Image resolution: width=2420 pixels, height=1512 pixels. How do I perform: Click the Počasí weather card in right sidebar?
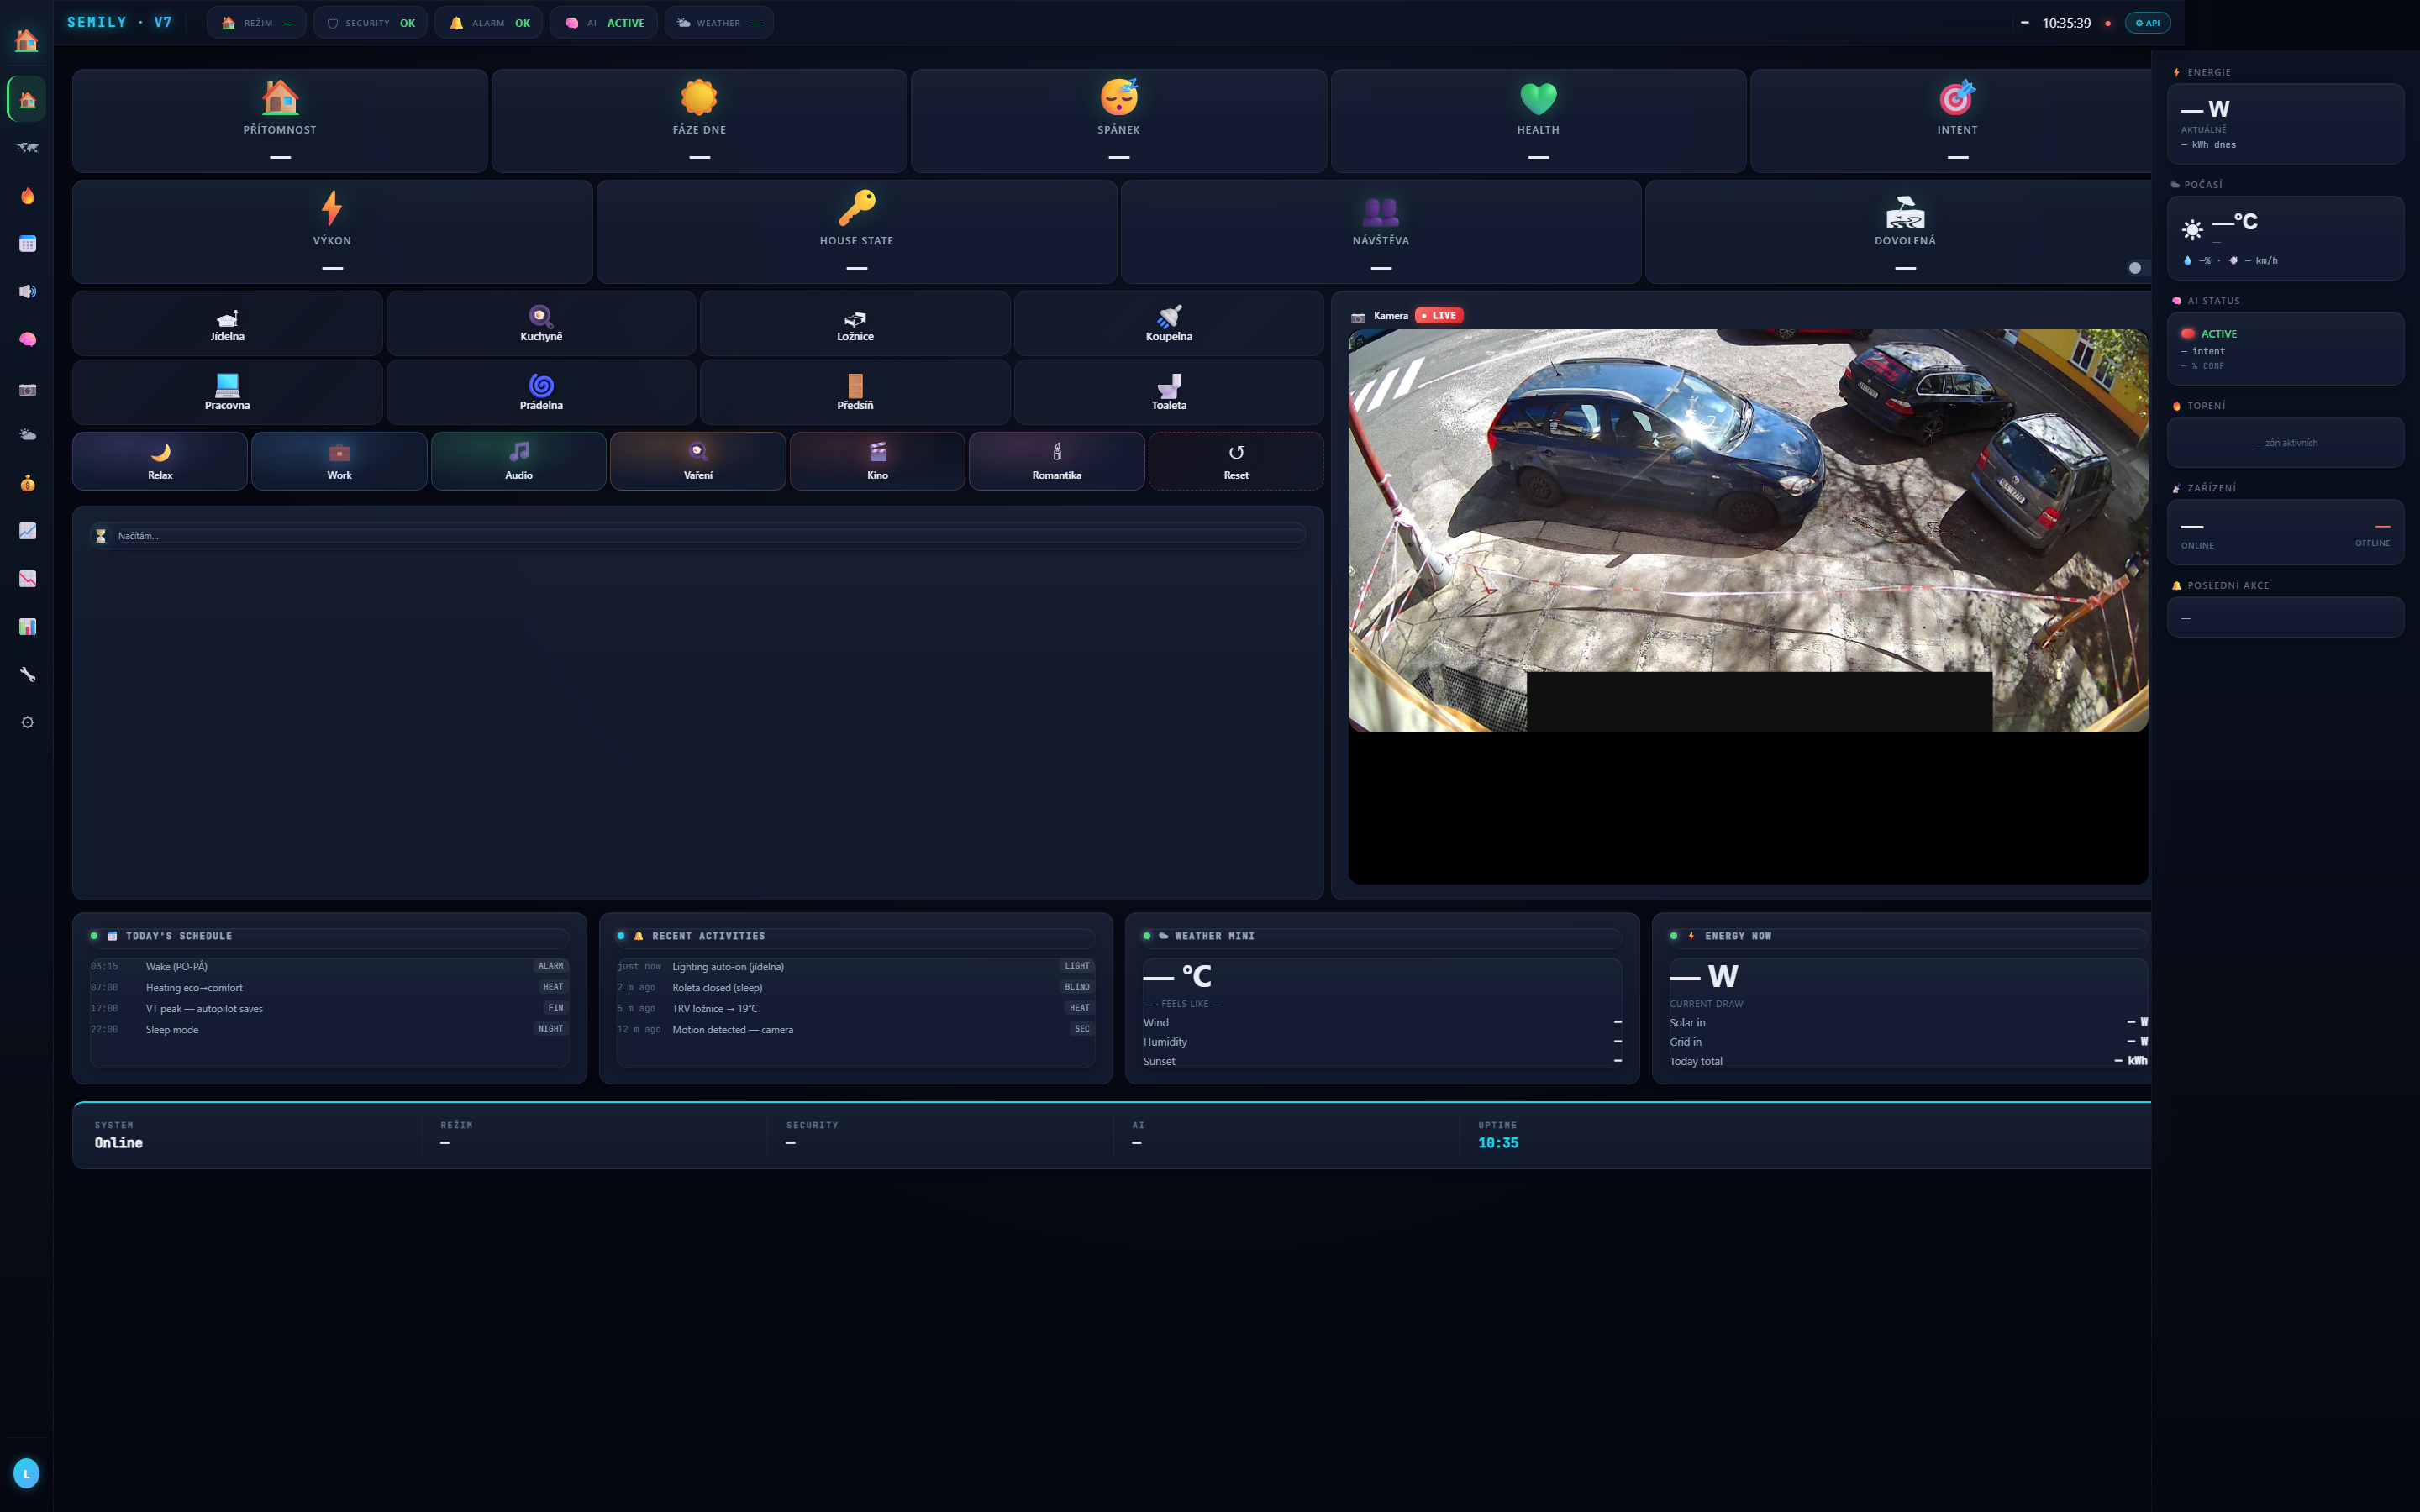tap(2285, 238)
